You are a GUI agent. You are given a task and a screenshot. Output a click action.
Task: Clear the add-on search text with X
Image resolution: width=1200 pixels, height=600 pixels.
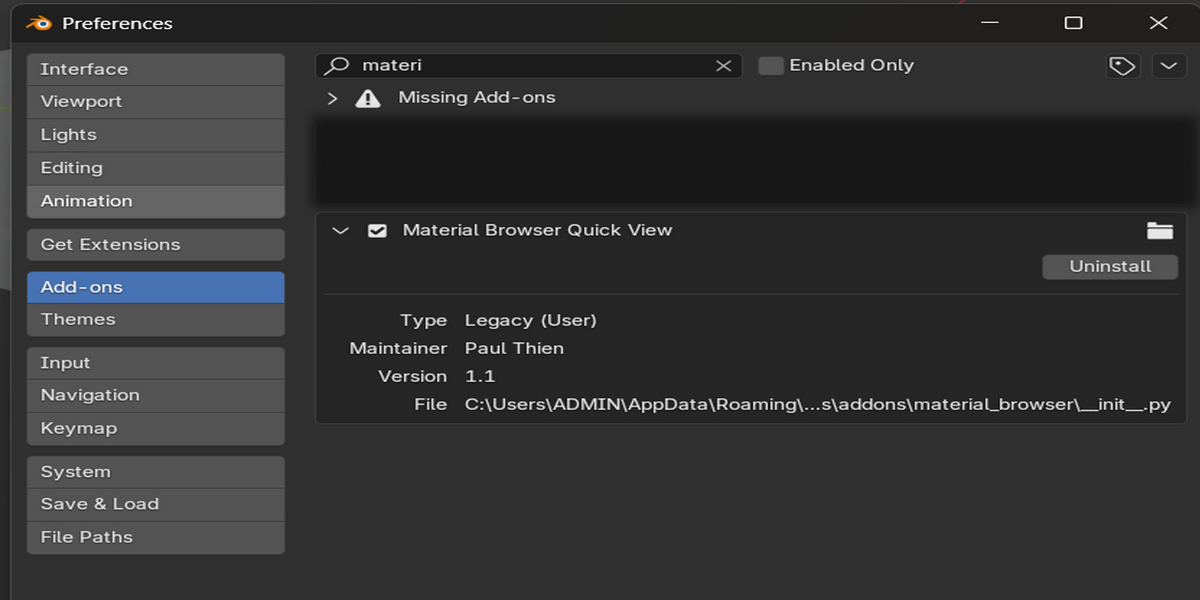point(723,65)
